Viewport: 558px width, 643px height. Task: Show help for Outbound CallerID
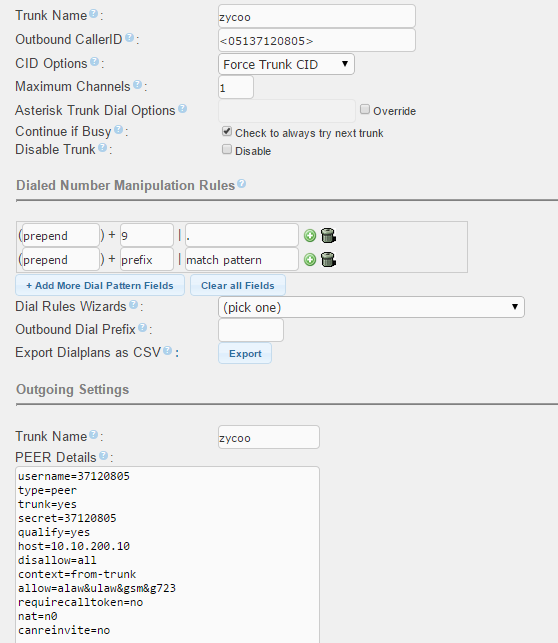click(x=129, y=38)
